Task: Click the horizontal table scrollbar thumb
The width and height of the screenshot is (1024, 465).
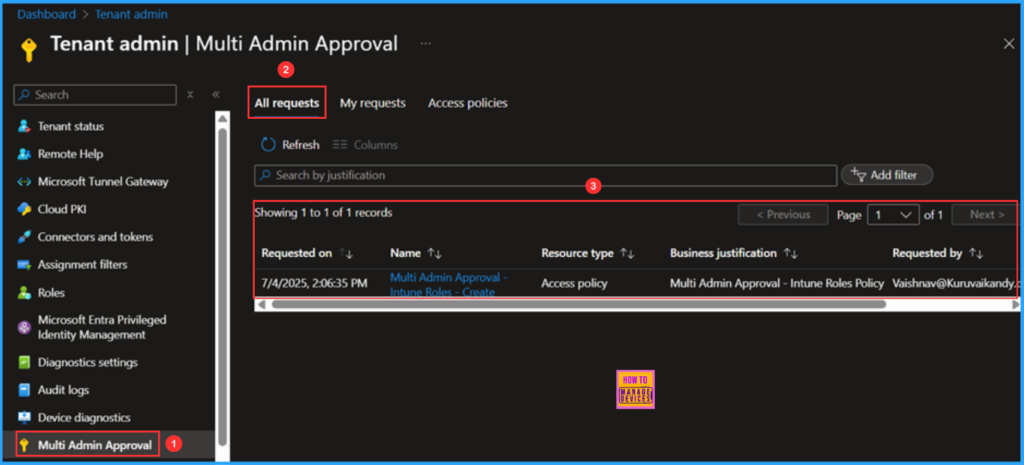Action: point(578,304)
